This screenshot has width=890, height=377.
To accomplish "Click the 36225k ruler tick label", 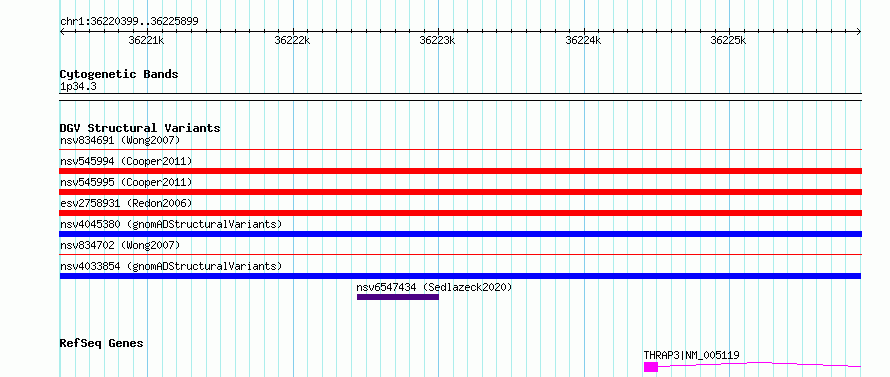I will click(x=728, y=40).
